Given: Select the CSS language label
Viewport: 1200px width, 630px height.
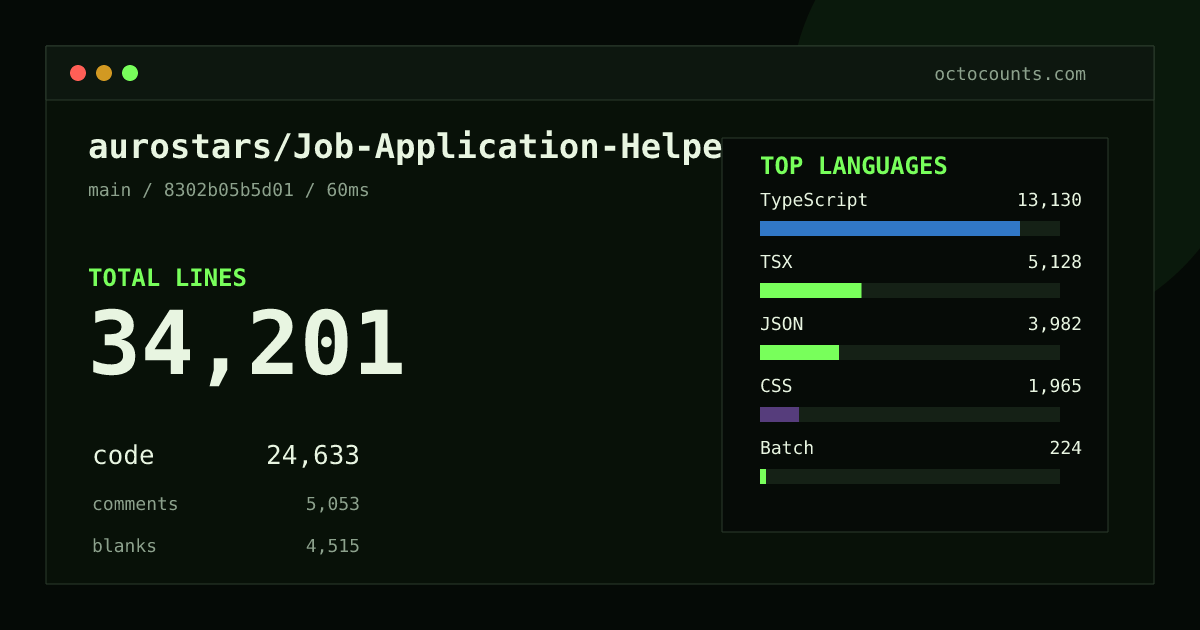Looking at the screenshot, I should (776, 386).
